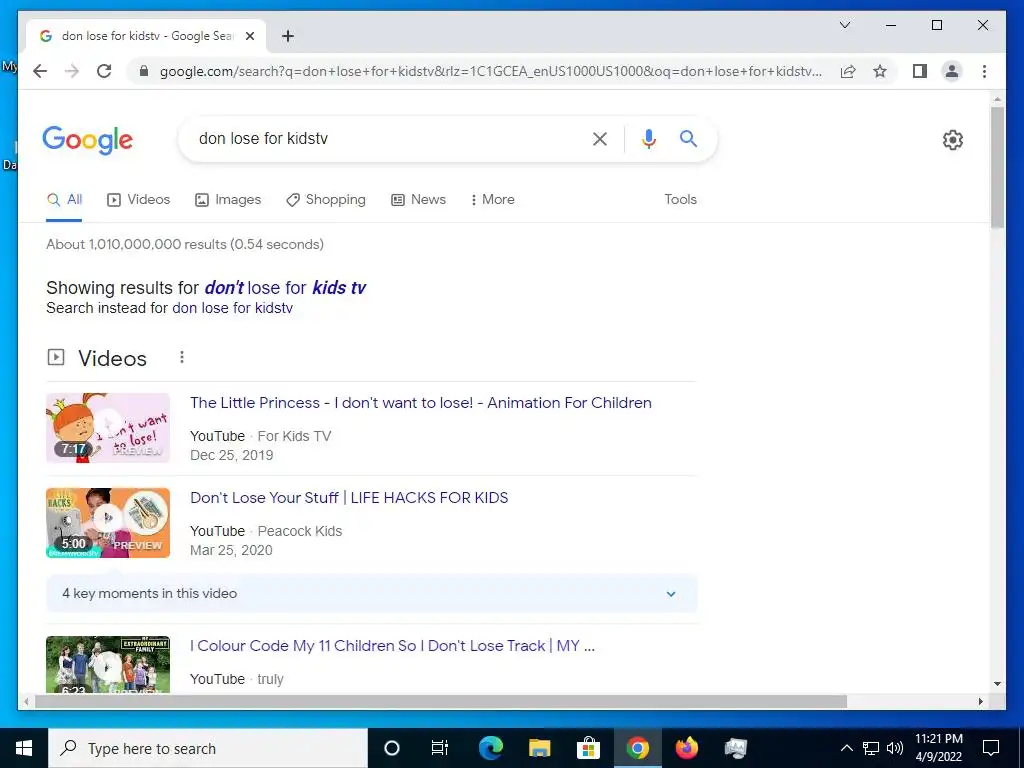The height and width of the screenshot is (768, 1024).
Task: Click the padlock site info icon
Action: click(x=144, y=71)
